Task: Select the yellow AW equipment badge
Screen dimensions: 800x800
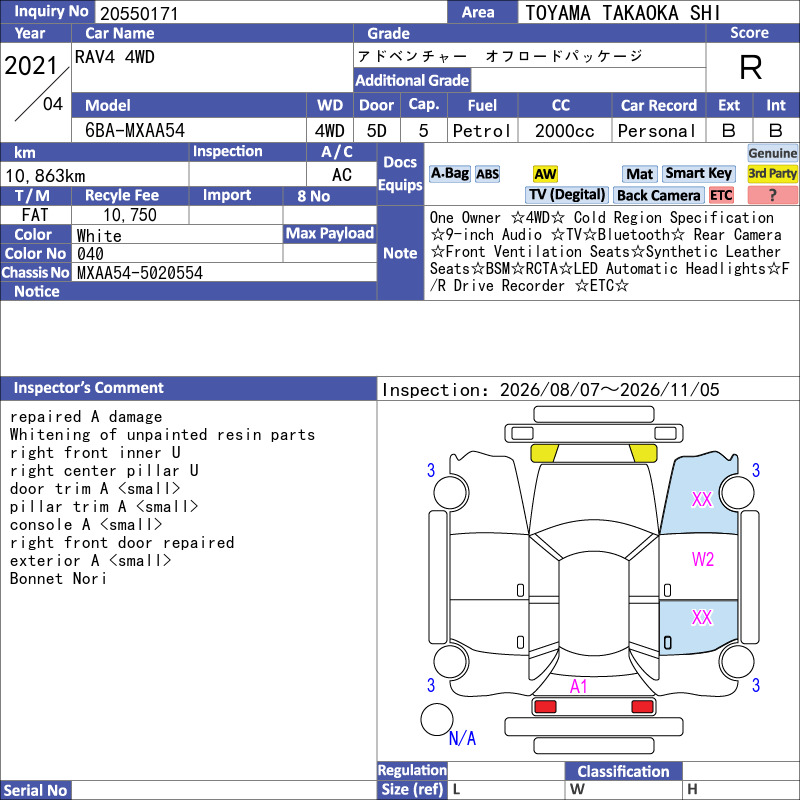Action: [545, 174]
